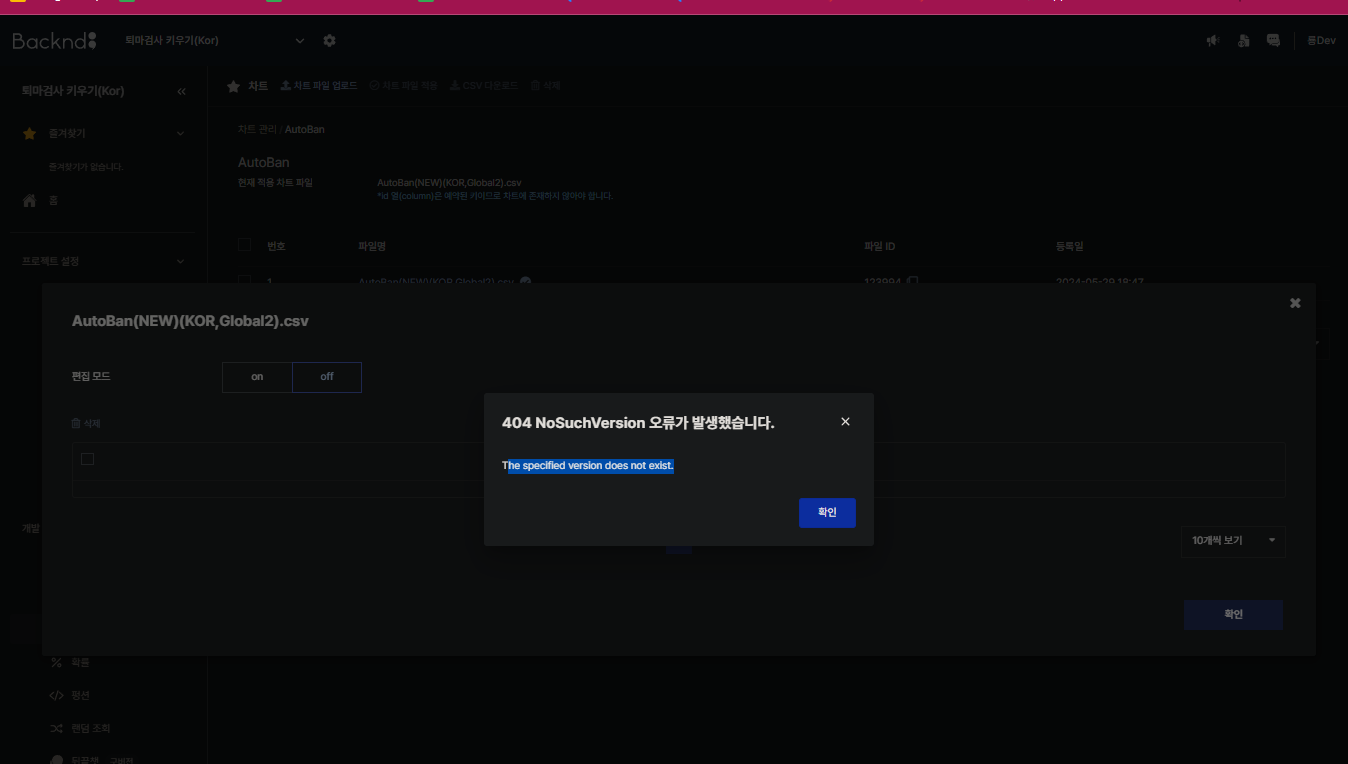The image size is (1348, 764).
Task: Collapse the 즐겨찾기 section chevron
Action: 180,133
